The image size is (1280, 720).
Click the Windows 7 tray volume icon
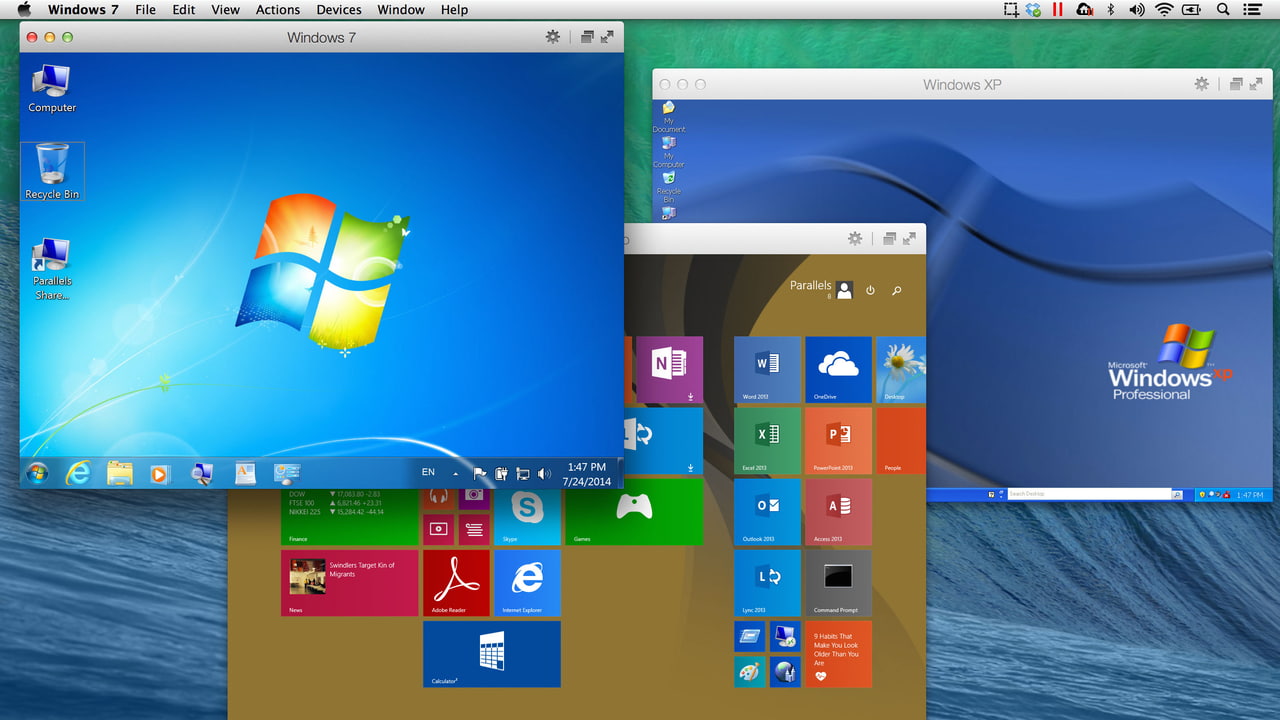544,473
